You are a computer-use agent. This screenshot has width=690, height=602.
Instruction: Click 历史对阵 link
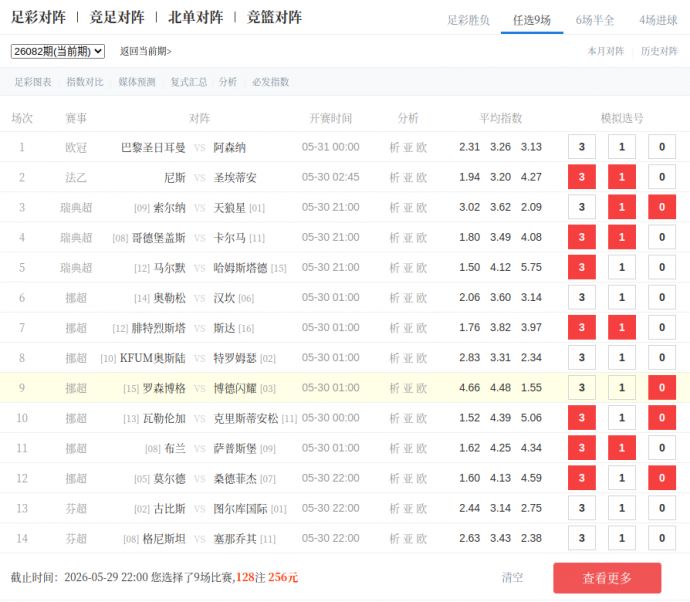659,51
